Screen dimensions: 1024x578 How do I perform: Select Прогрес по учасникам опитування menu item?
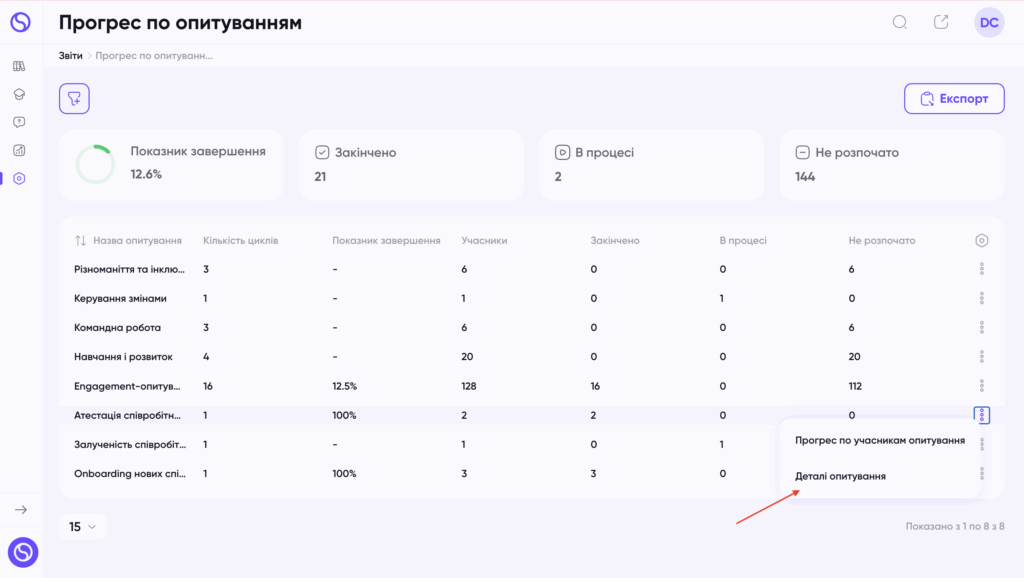tap(880, 440)
